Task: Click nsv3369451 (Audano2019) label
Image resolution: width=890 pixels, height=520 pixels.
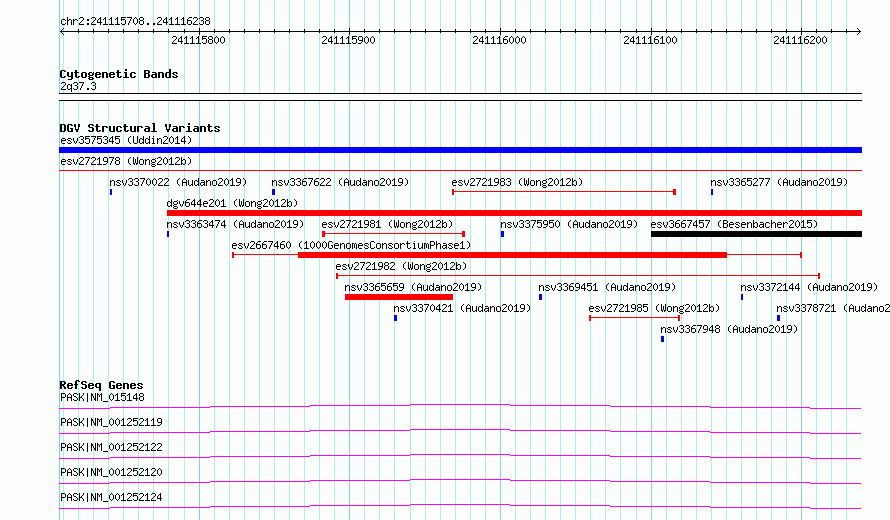Action: pyautogui.click(x=607, y=287)
